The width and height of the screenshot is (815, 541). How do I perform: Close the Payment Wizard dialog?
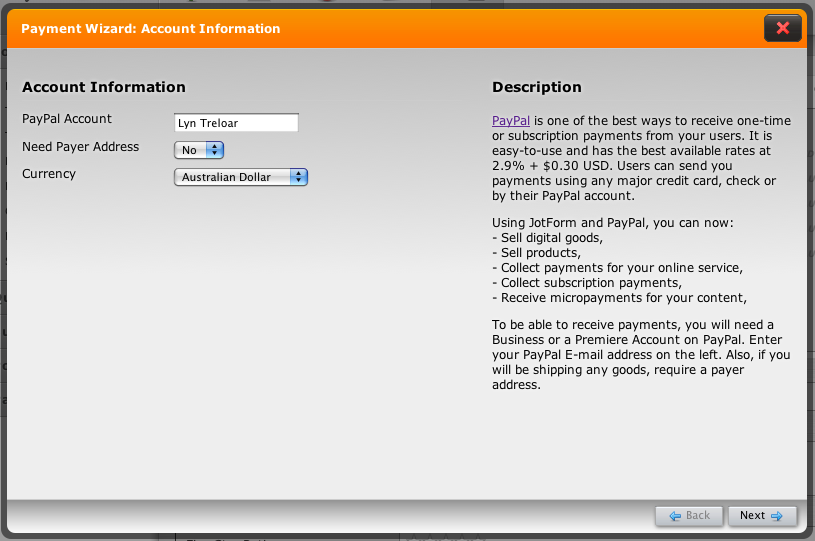[x=782, y=28]
